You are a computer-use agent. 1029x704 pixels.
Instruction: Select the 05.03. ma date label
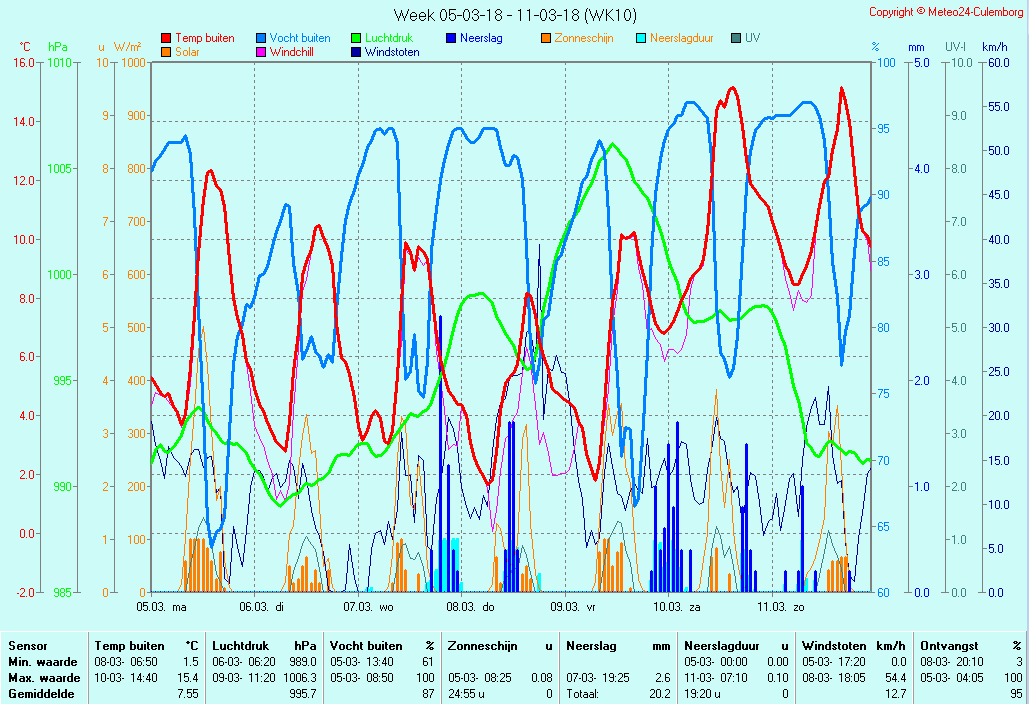click(161, 606)
